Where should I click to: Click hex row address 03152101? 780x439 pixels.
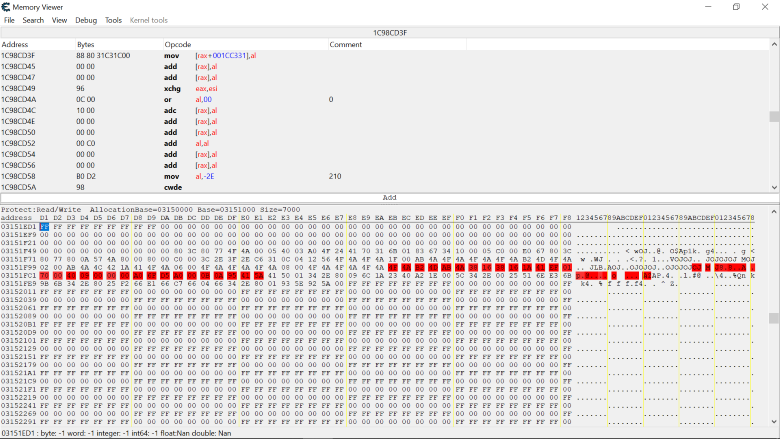coord(18,341)
